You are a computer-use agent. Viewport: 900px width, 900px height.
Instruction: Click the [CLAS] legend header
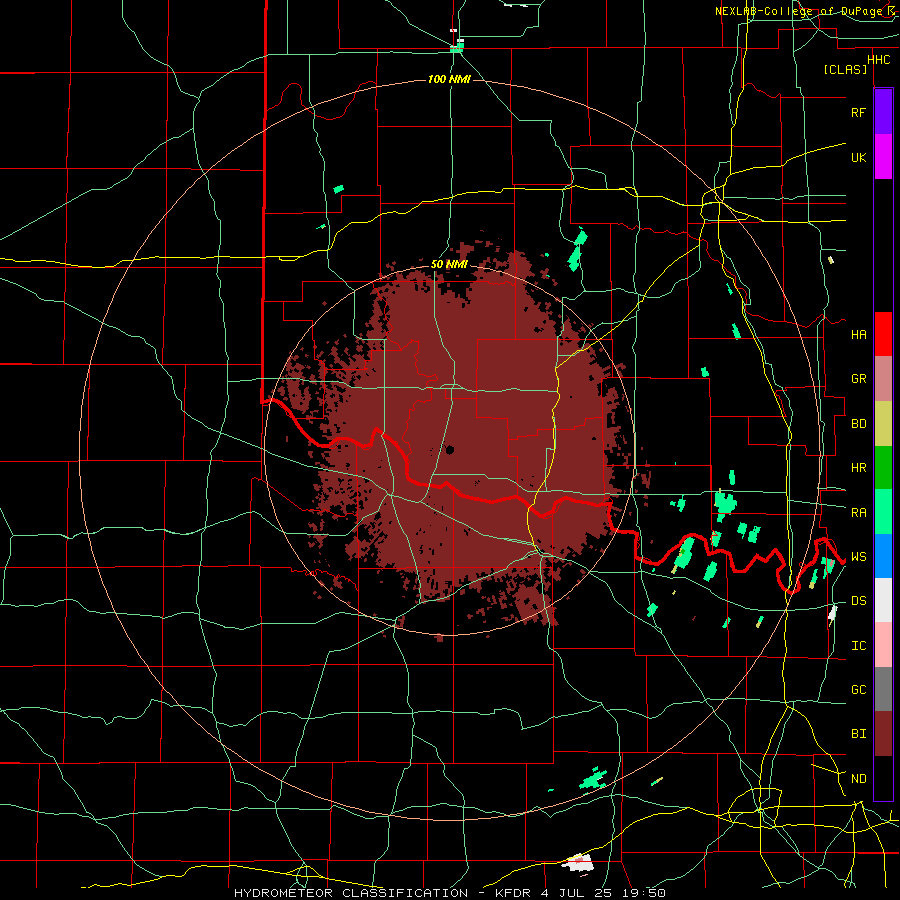pyautogui.click(x=845, y=70)
